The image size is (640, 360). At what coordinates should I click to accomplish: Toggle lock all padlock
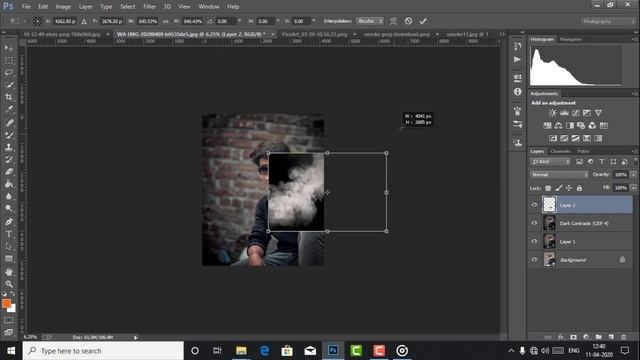579,188
